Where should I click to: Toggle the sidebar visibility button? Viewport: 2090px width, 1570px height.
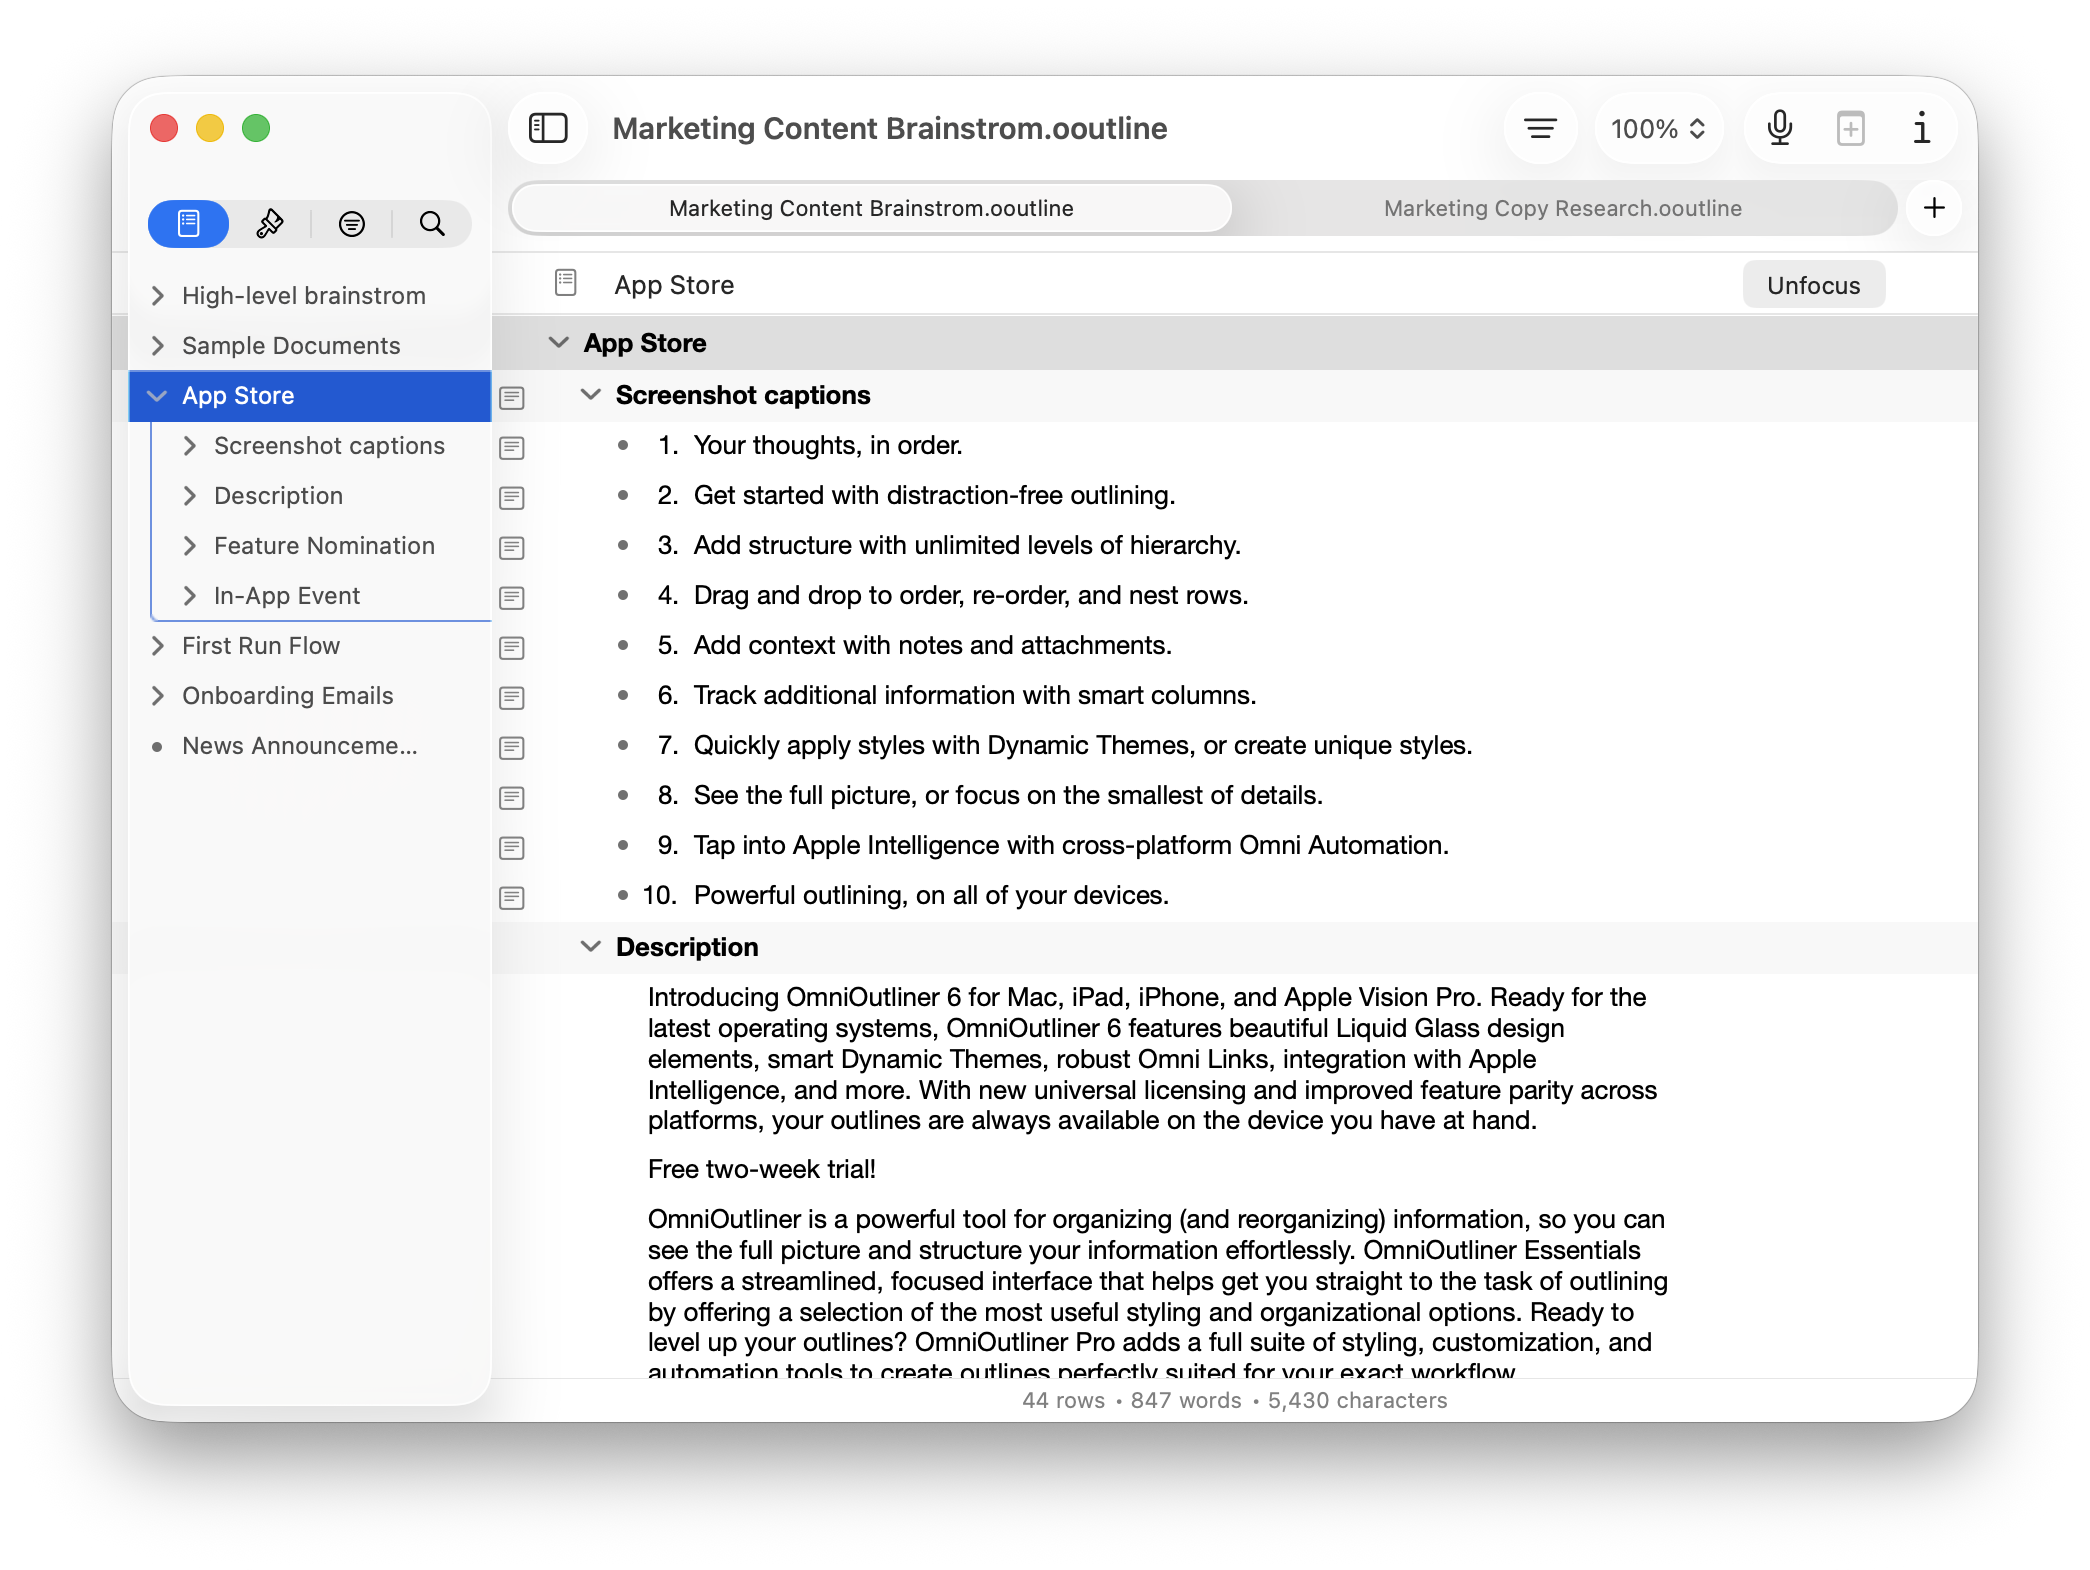pyautogui.click(x=548, y=128)
